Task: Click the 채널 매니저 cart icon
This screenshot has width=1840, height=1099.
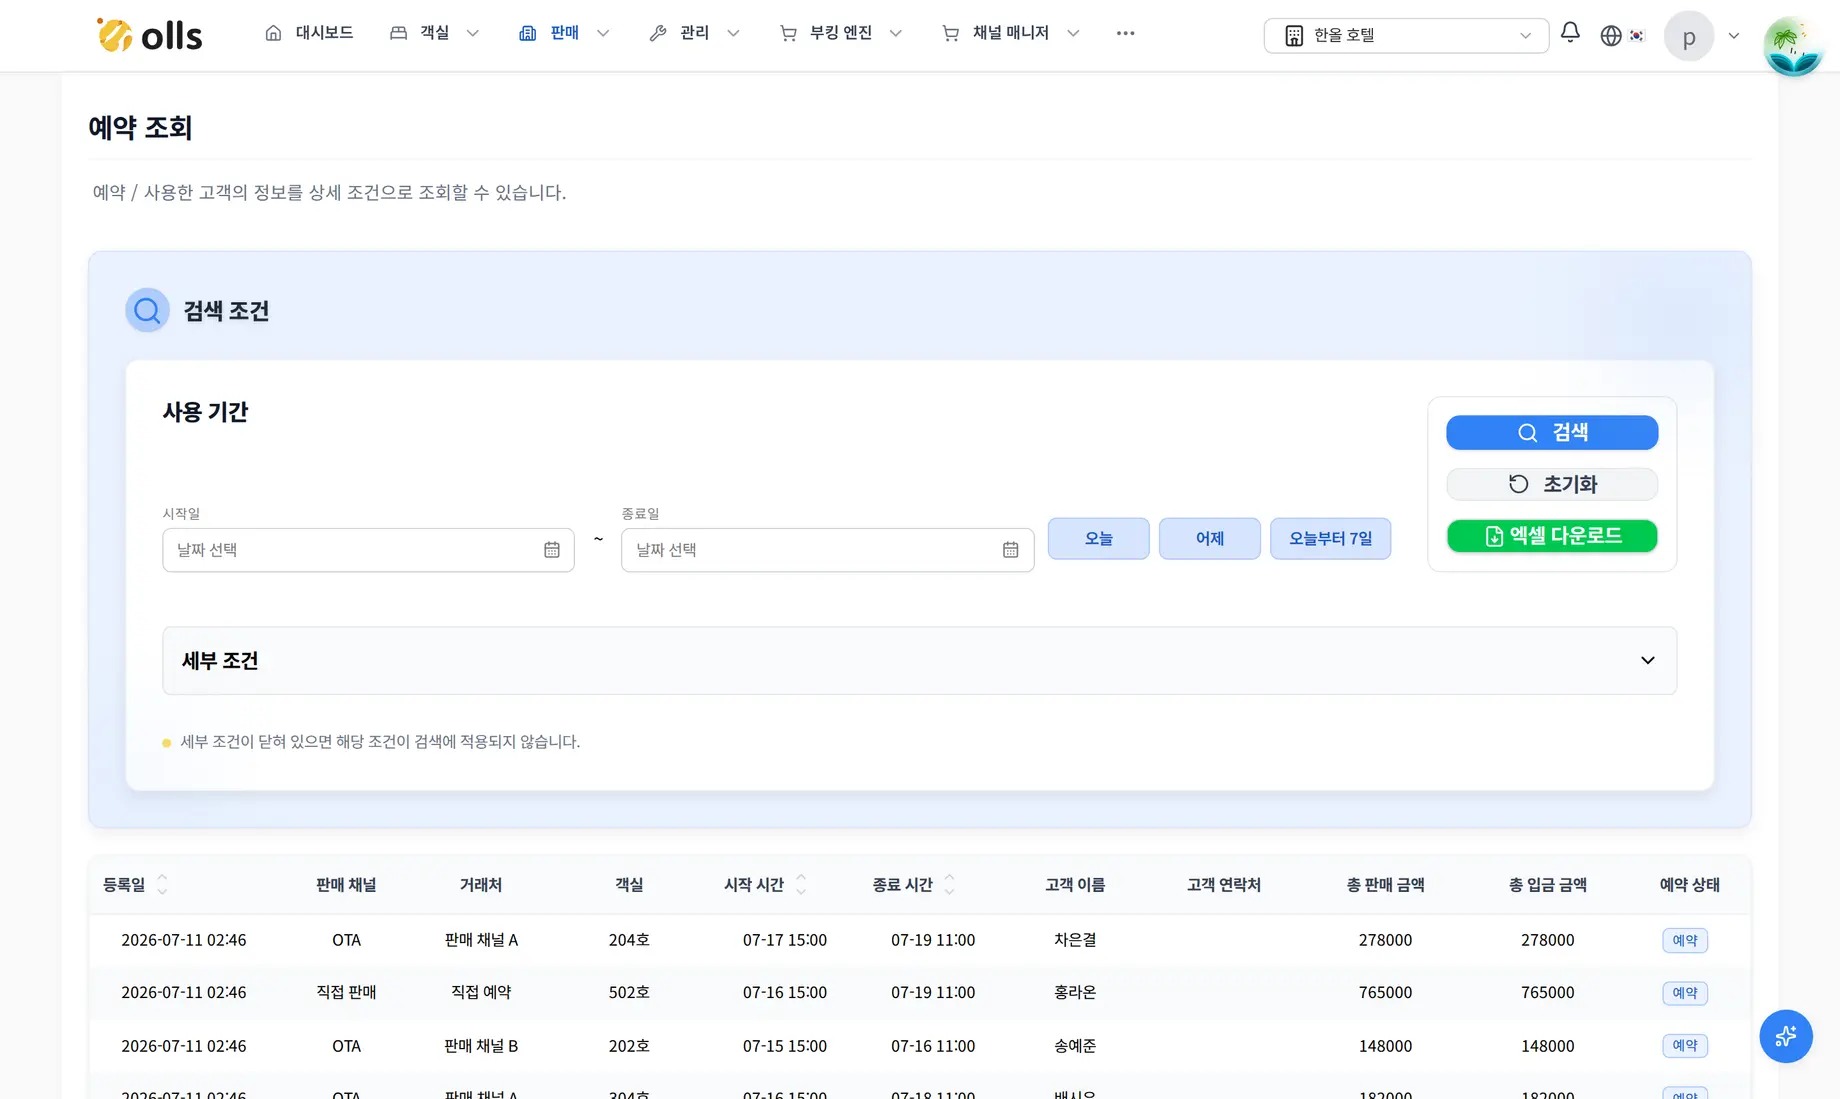Action: (951, 33)
